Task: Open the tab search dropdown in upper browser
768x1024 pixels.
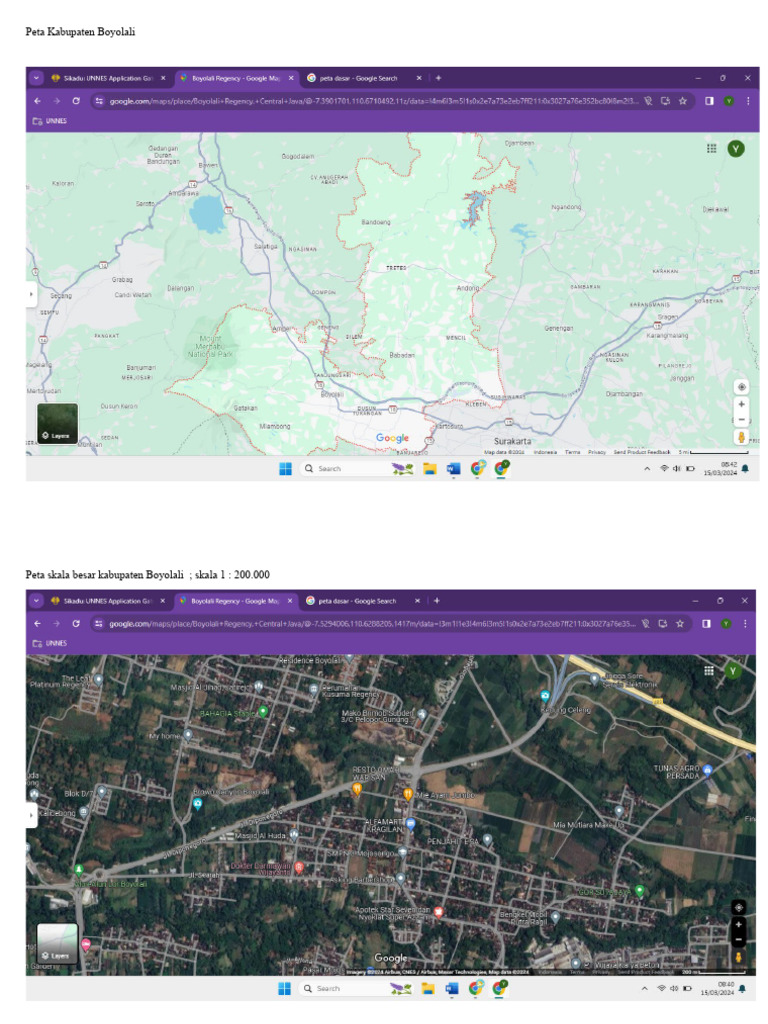Action: click(37, 78)
